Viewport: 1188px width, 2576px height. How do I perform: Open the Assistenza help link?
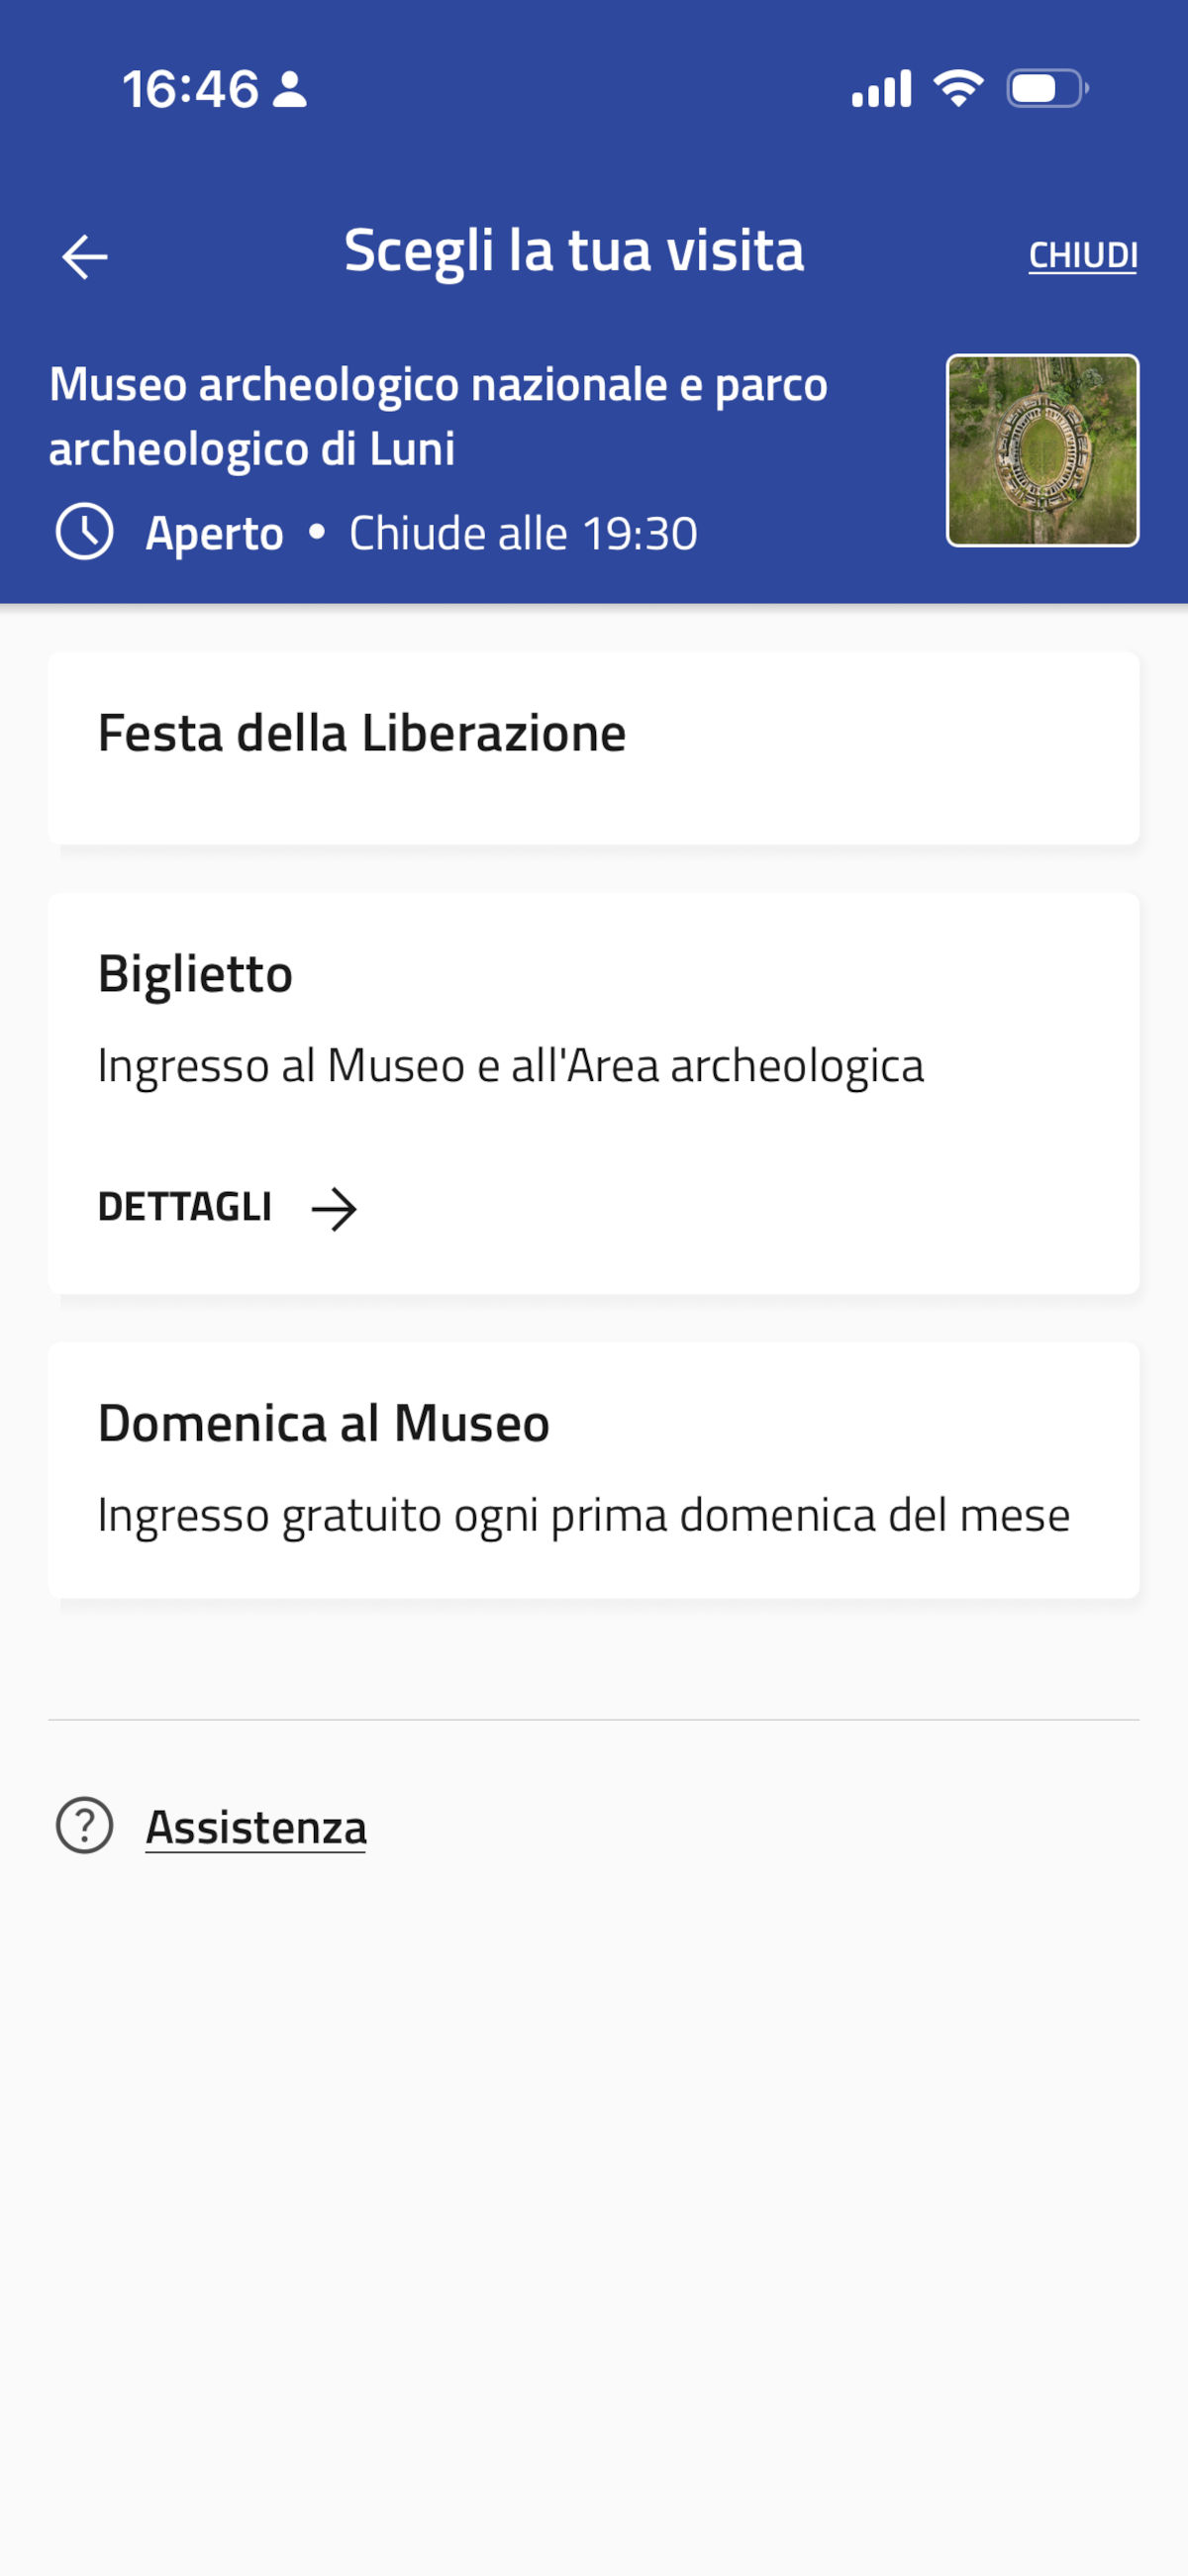tap(256, 1828)
